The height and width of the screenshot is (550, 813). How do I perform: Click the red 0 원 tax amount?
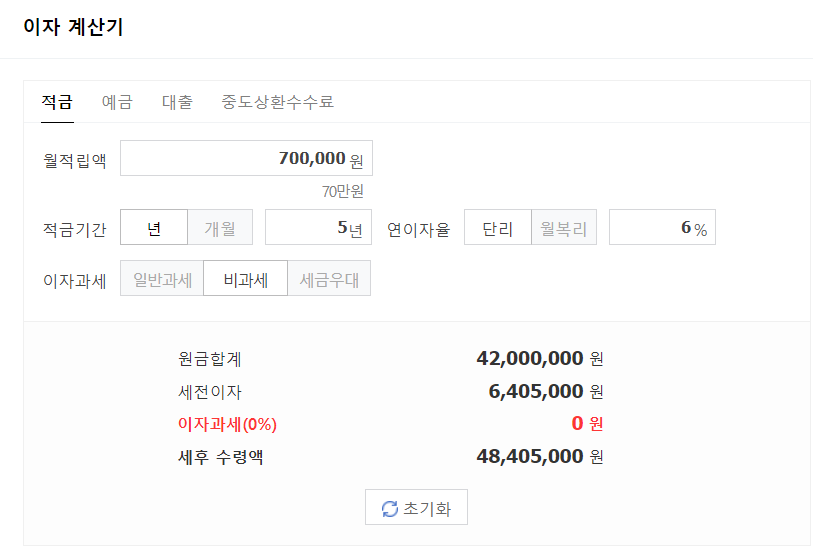[x=587, y=424]
